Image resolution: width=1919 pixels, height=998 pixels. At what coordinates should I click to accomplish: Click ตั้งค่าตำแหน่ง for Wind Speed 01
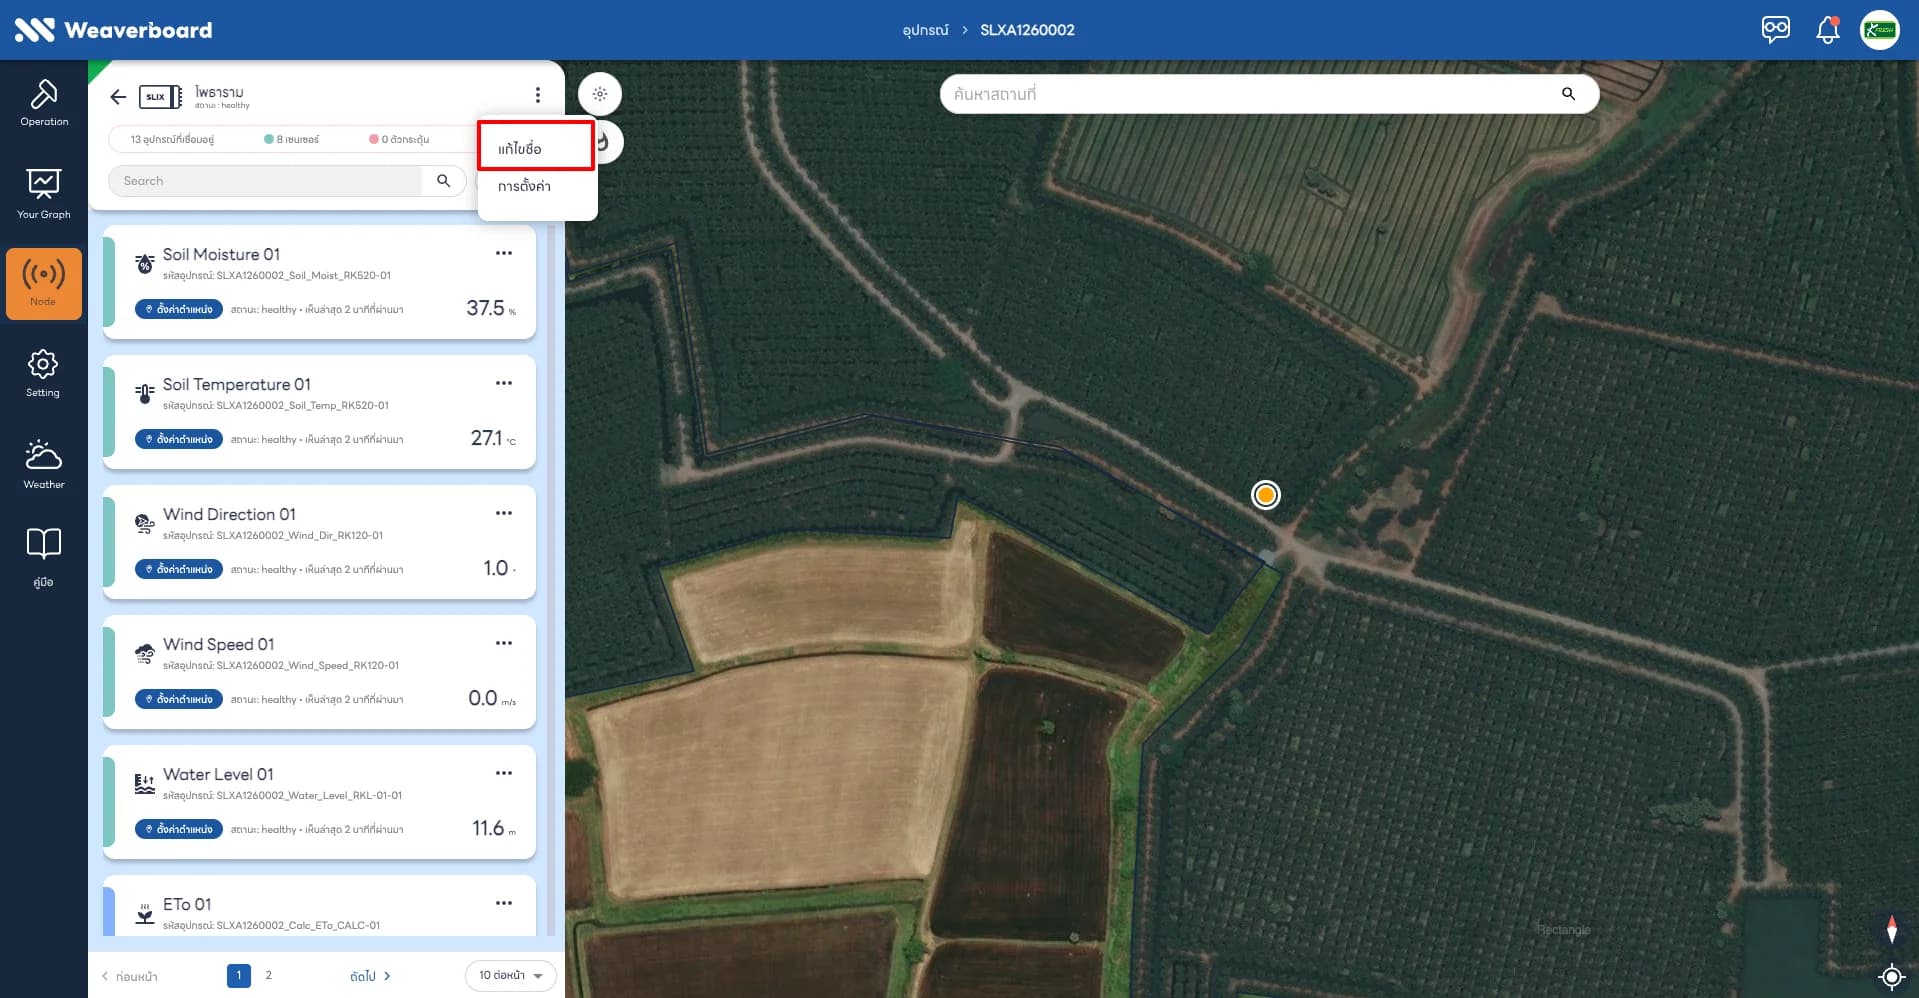[179, 700]
